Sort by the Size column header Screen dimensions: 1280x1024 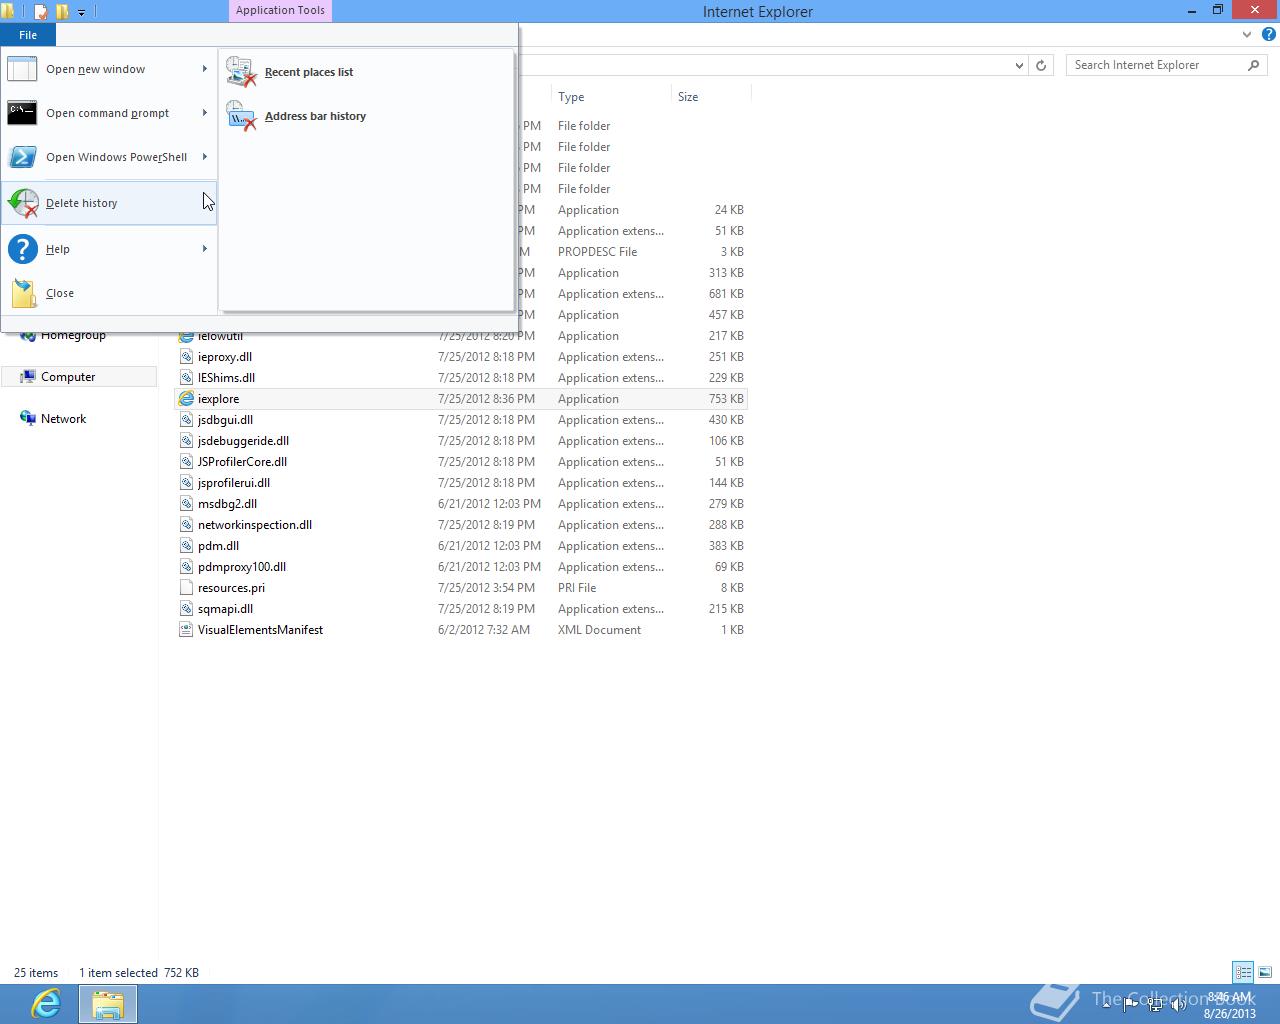click(711, 97)
